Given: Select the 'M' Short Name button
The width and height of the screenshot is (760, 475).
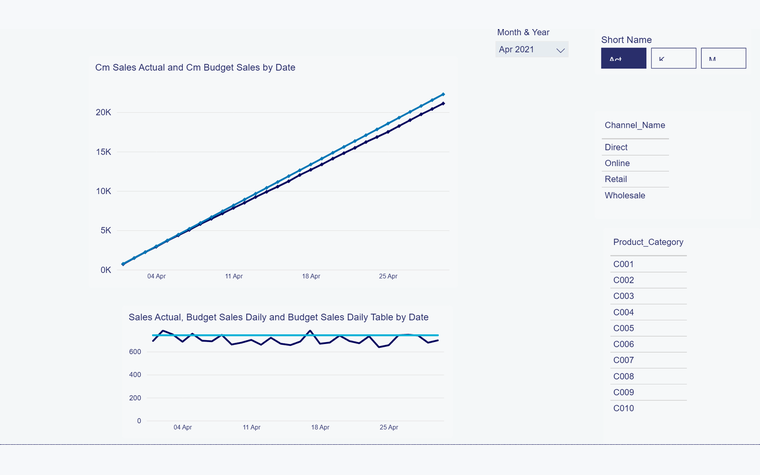Looking at the screenshot, I should click(723, 58).
